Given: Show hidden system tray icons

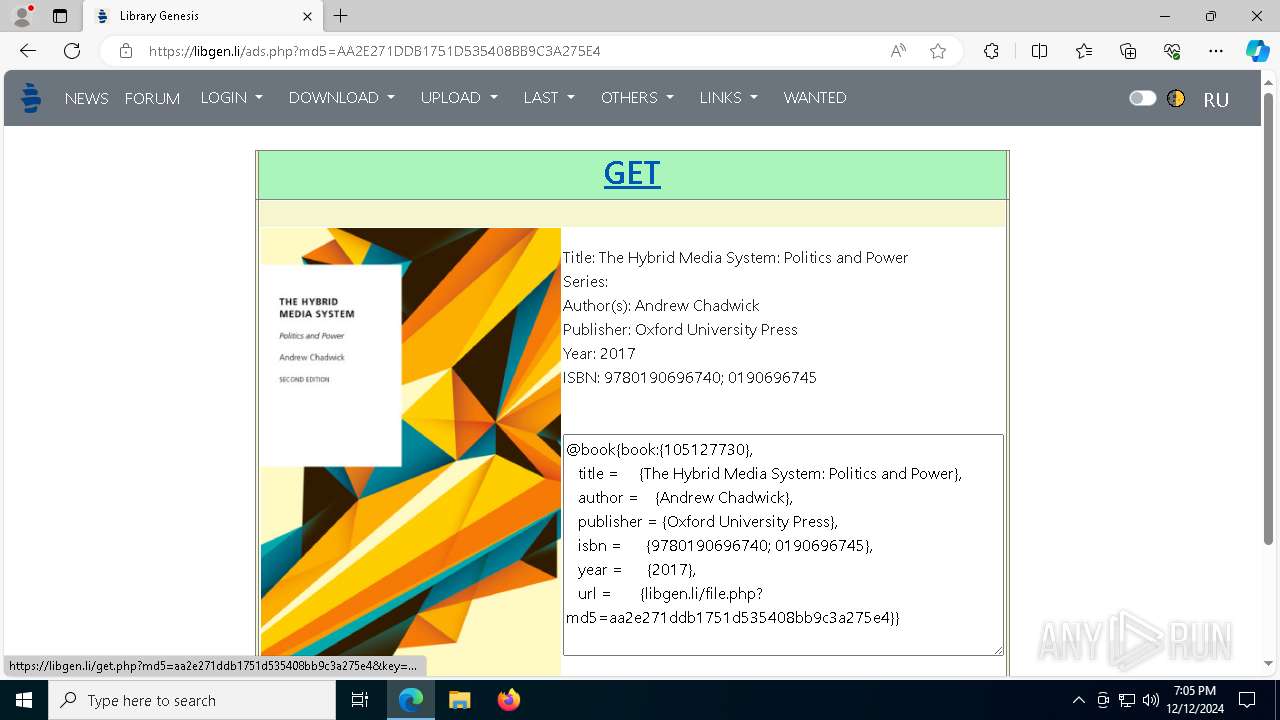Looking at the screenshot, I should pos(1078,700).
